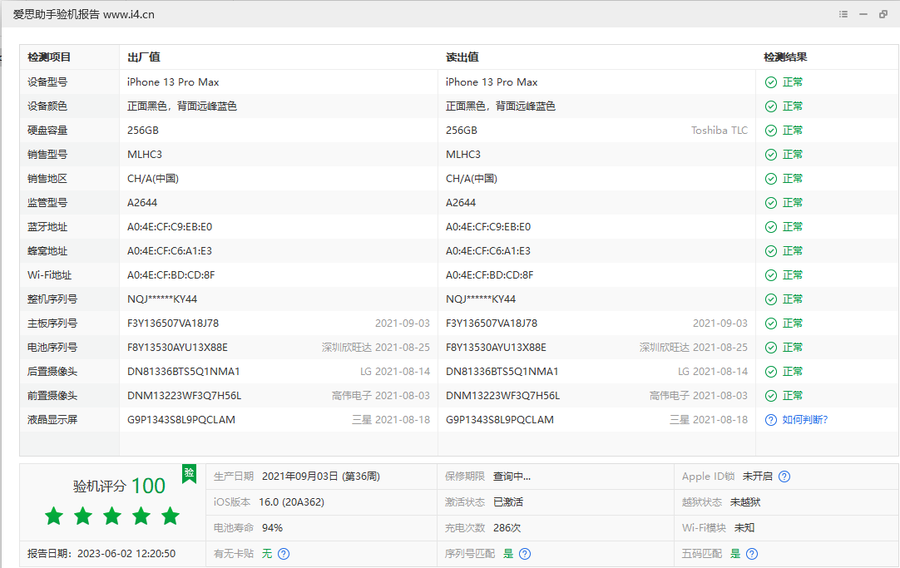Select factory capacity 256GB
900x568 pixels.
143,130
